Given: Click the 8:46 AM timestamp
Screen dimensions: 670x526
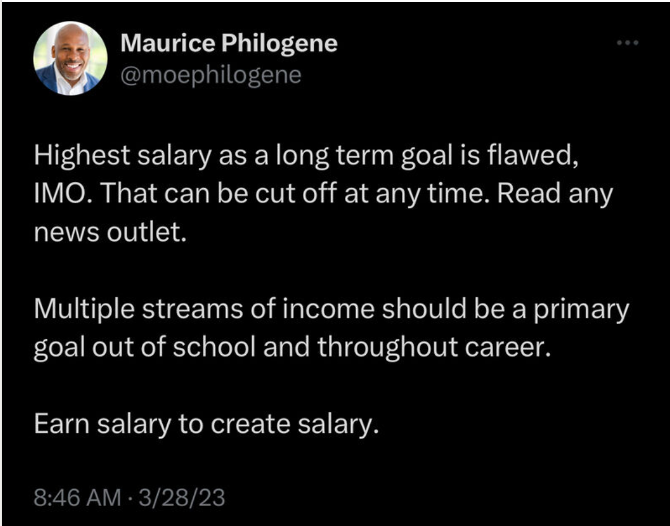Looking at the screenshot, I should tap(77, 498).
